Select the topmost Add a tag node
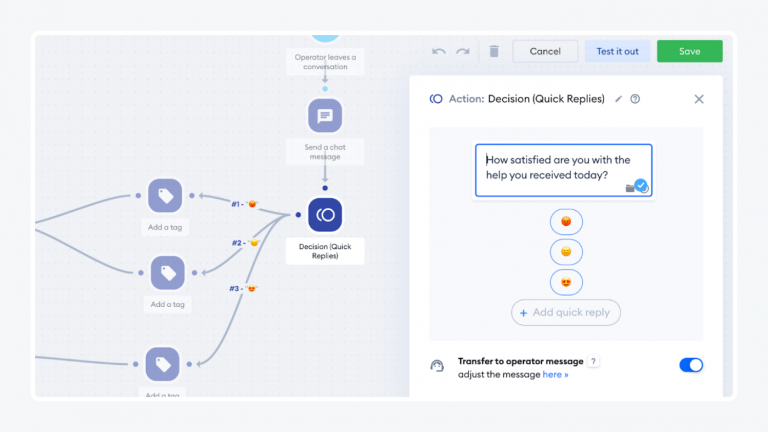 (166, 197)
